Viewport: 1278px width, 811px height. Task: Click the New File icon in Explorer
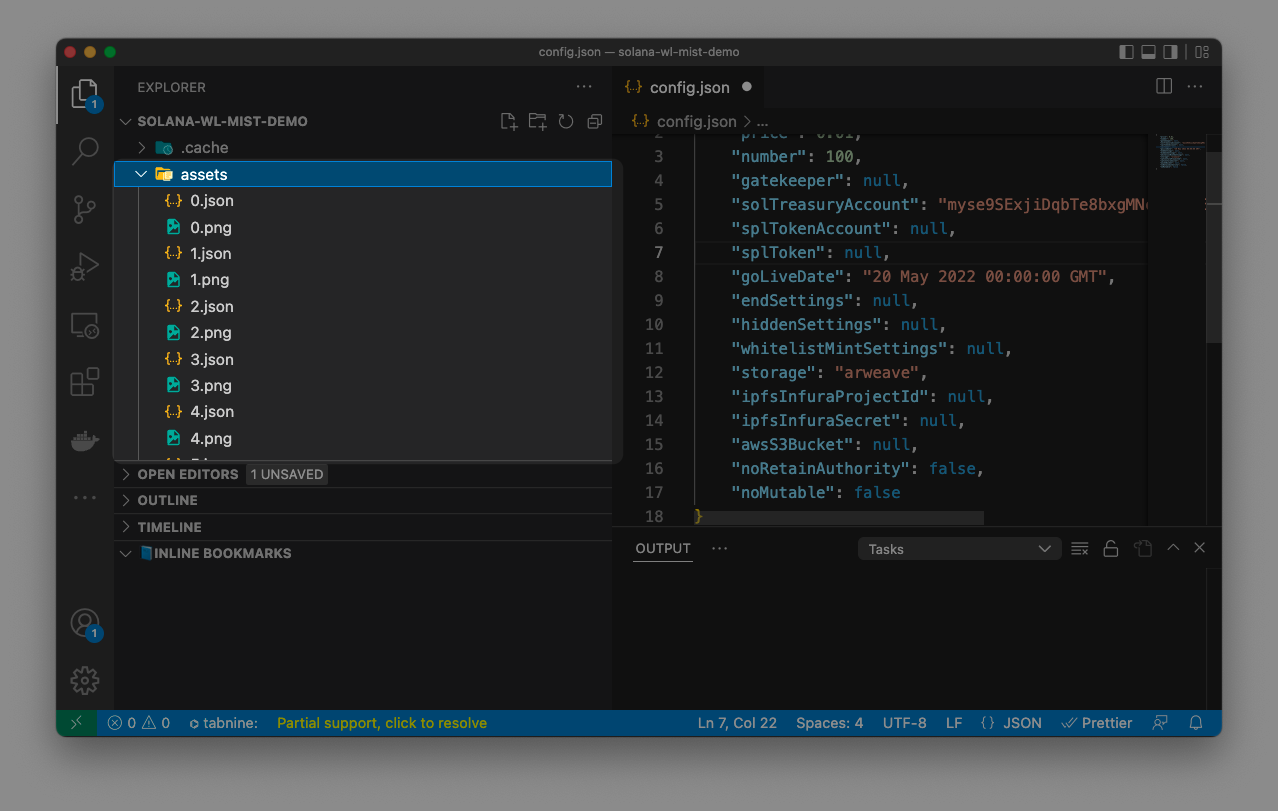pyautogui.click(x=509, y=122)
